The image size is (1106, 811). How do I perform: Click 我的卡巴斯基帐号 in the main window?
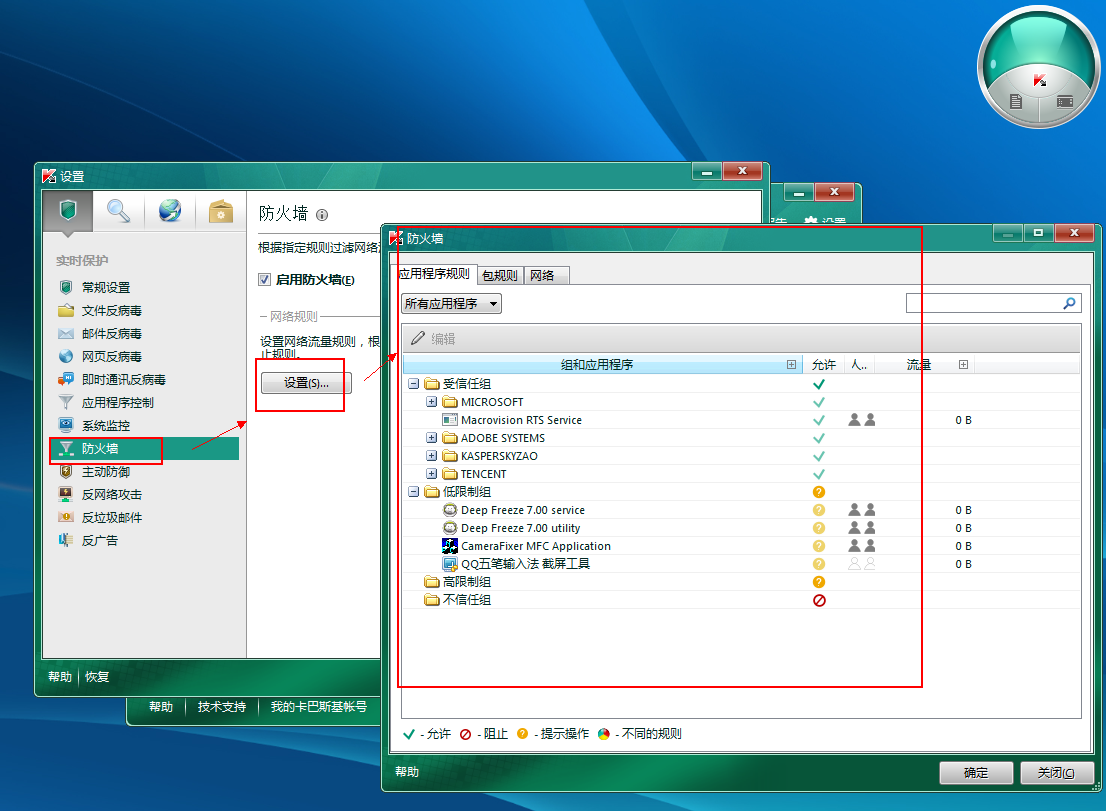pos(319,707)
